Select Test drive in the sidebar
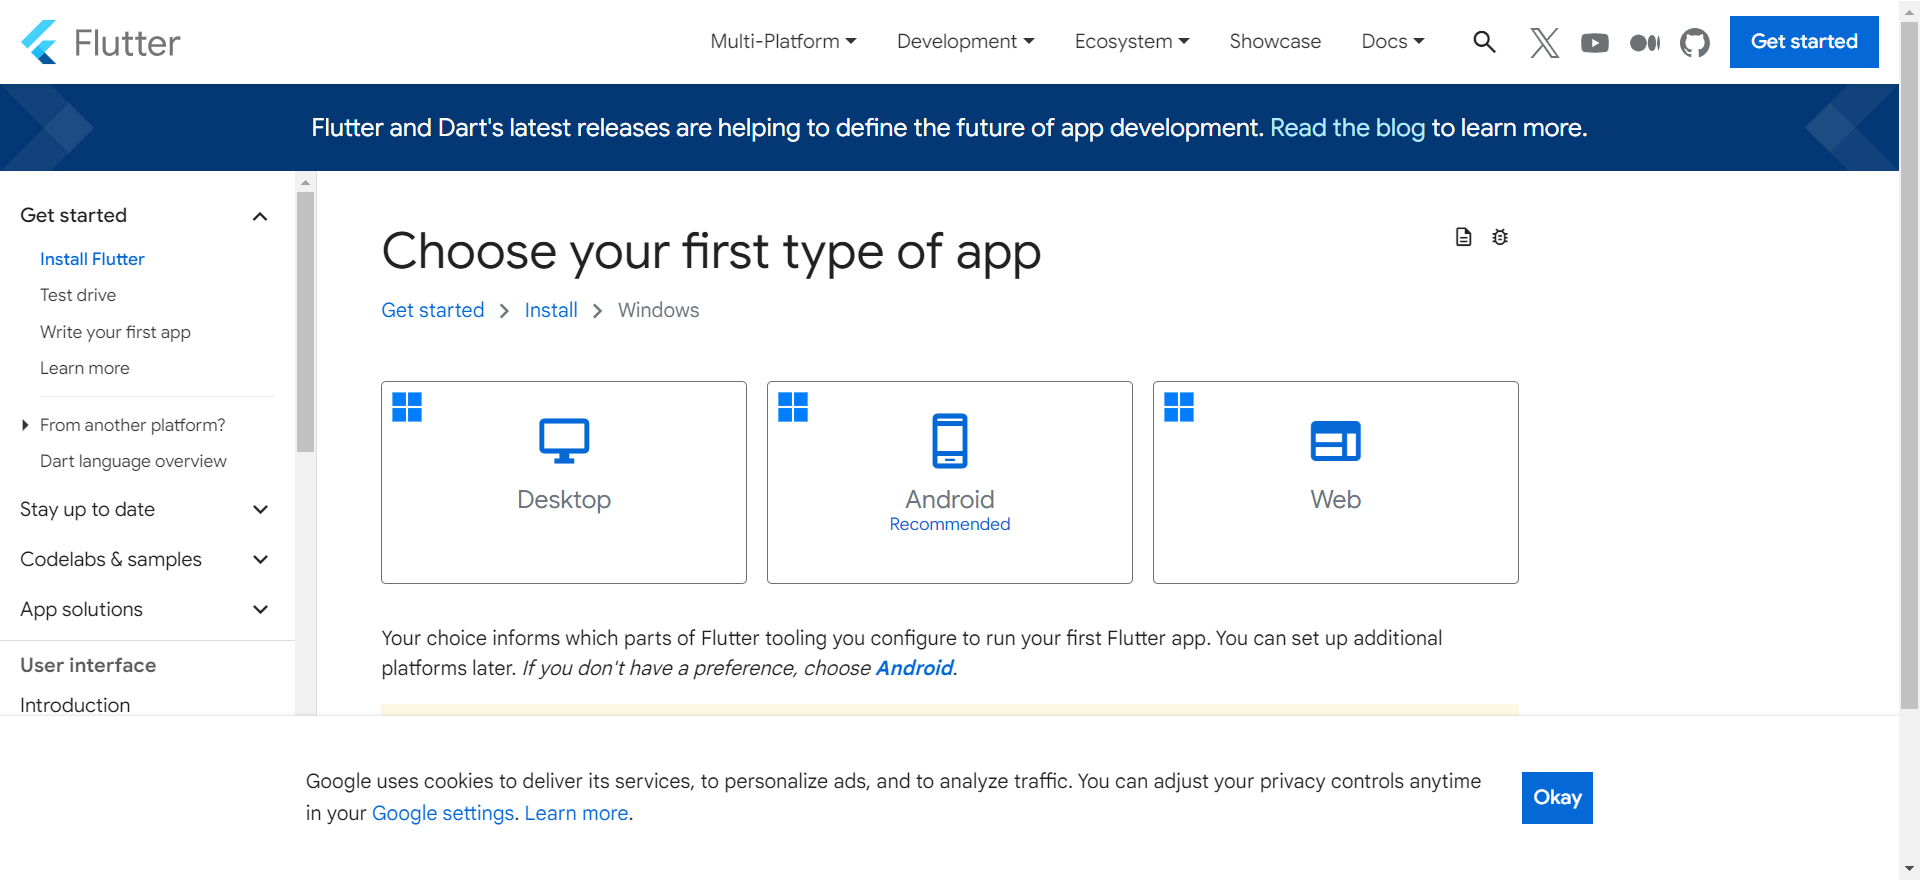This screenshot has height=880, width=1920. [x=78, y=295]
